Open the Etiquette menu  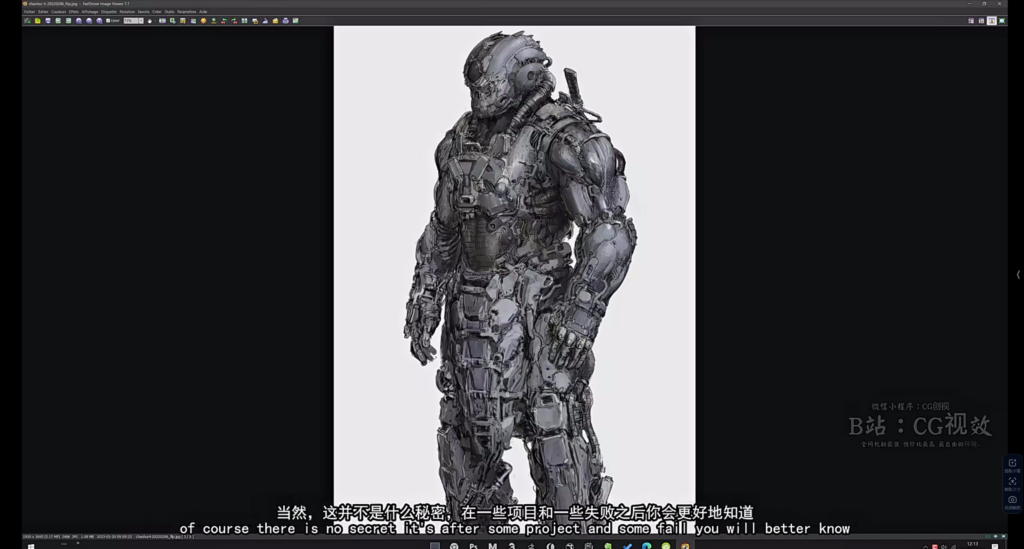pyautogui.click(x=109, y=12)
